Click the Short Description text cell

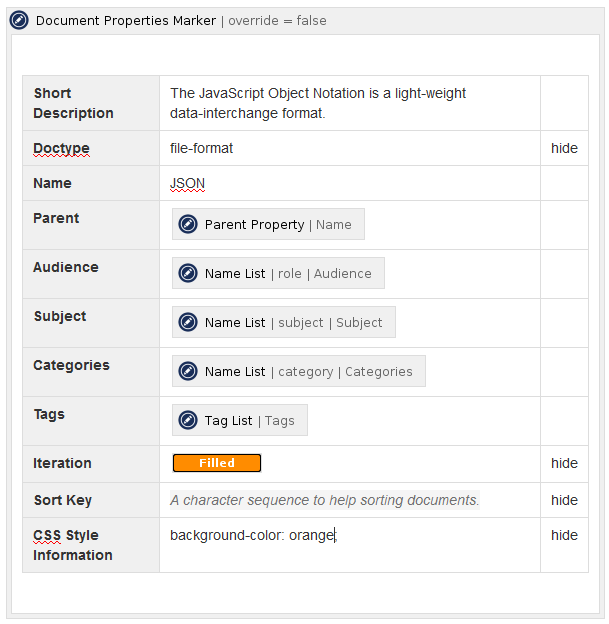[x=318, y=103]
